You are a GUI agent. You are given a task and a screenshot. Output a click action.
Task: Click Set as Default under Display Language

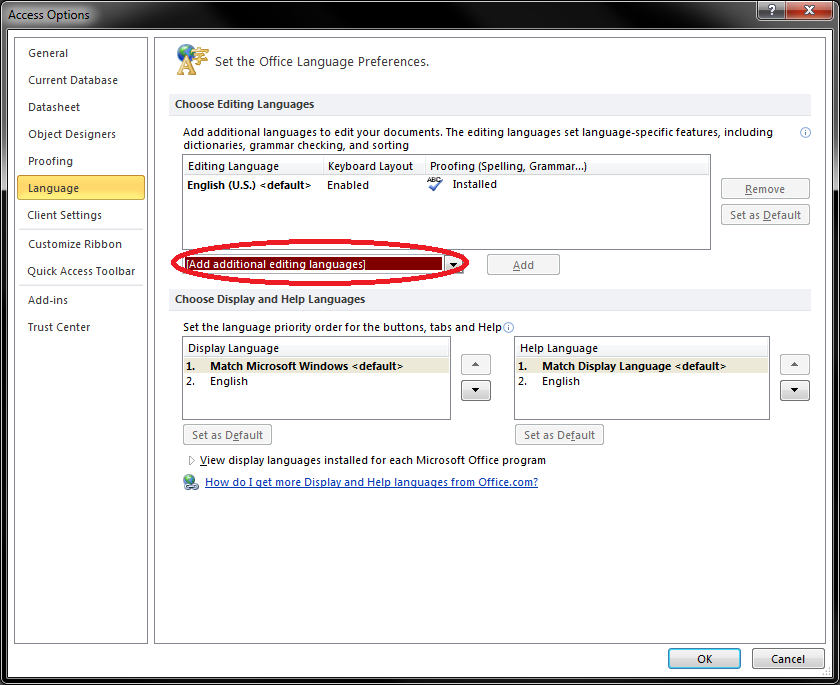point(227,435)
